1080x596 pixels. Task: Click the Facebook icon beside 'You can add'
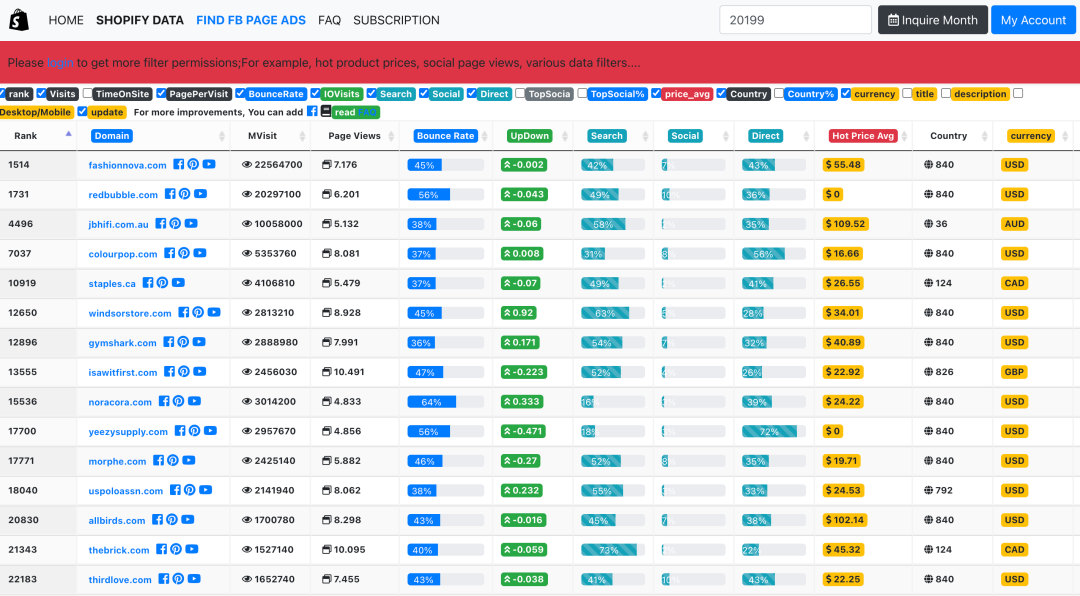312,111
